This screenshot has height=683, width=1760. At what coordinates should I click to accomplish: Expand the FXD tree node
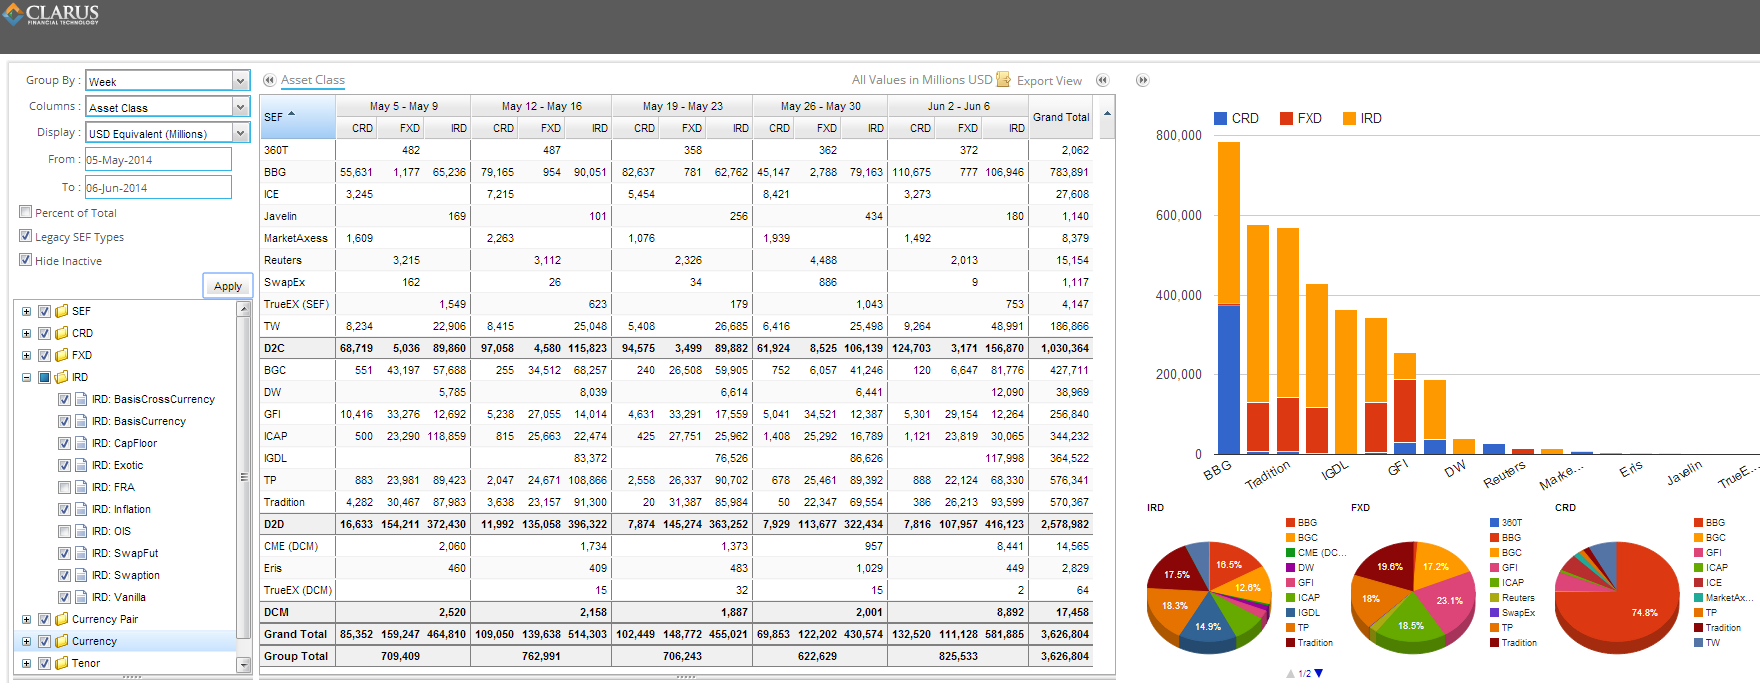click(x=26, y=355)
